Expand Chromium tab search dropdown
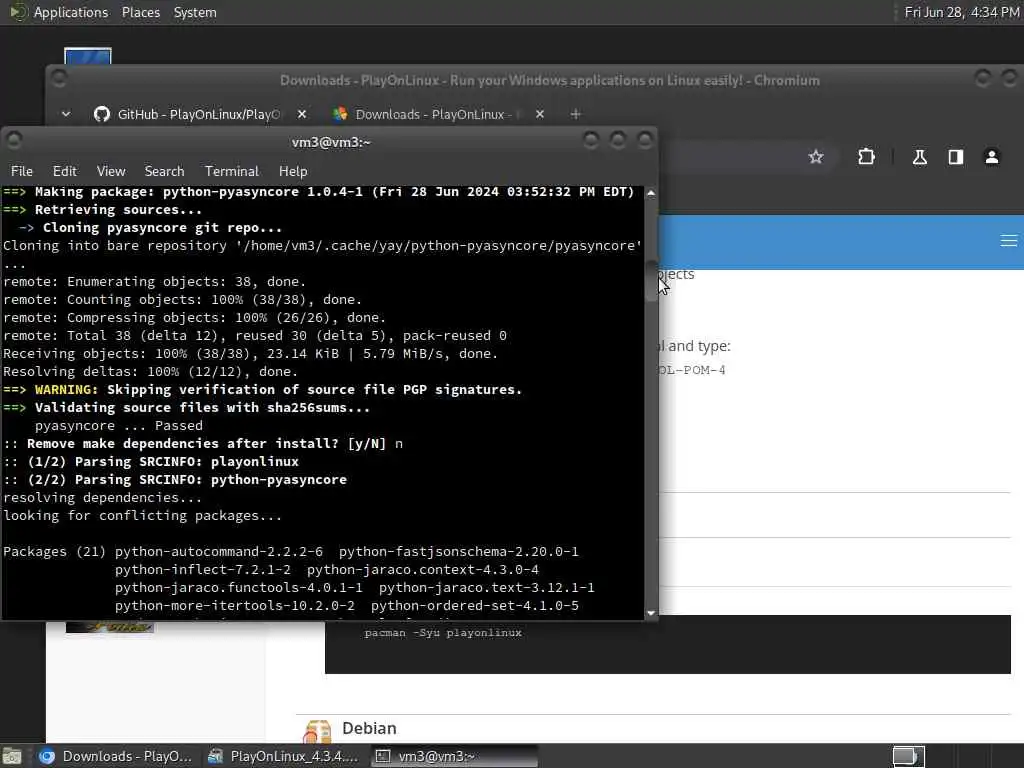 (x=66, y=114)
